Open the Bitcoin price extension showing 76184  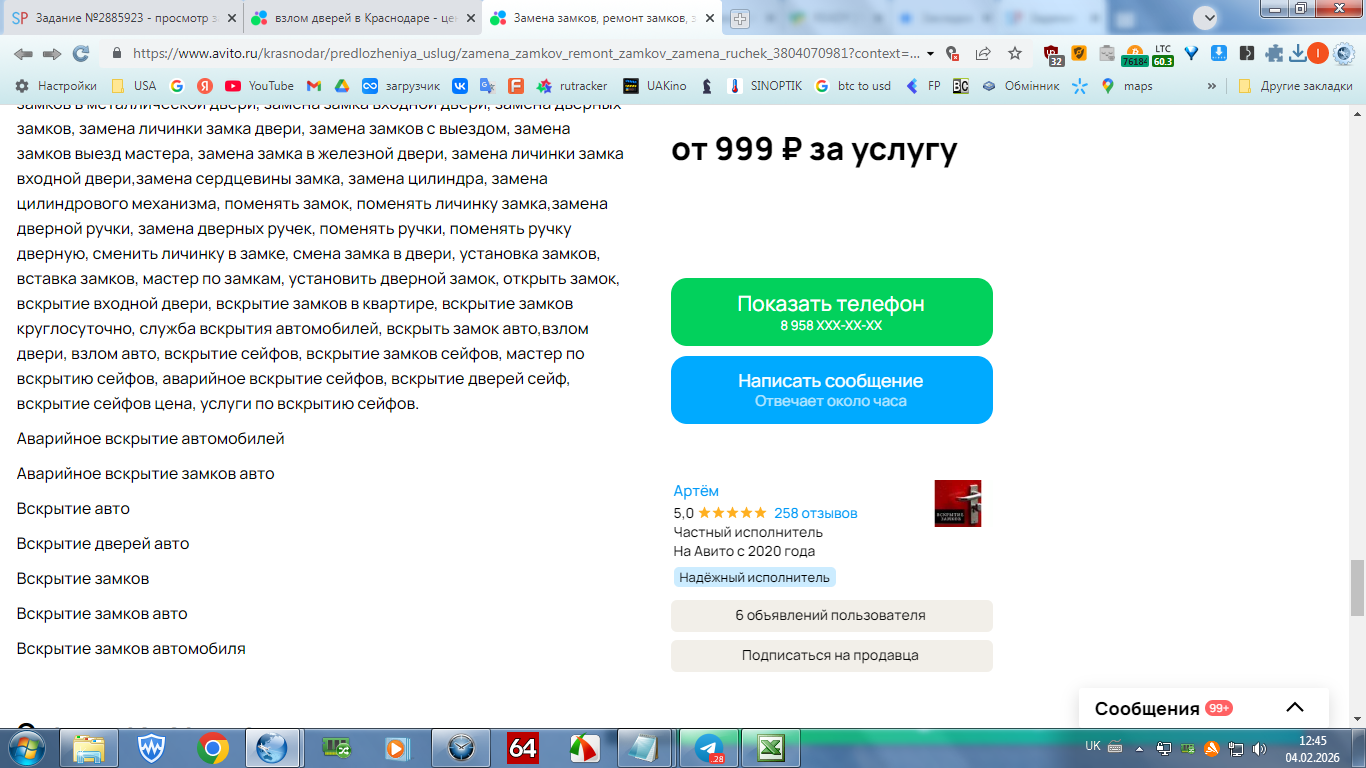pos(1134,55)
